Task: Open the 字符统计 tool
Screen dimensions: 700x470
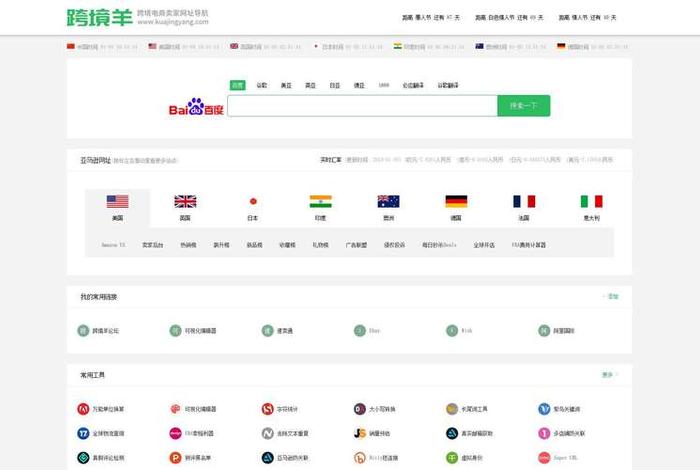Action: coord(268,409)
